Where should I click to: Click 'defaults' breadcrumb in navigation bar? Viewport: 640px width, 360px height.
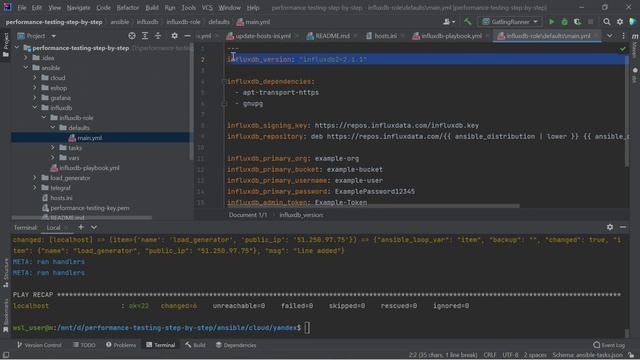(x=219, y=22)
